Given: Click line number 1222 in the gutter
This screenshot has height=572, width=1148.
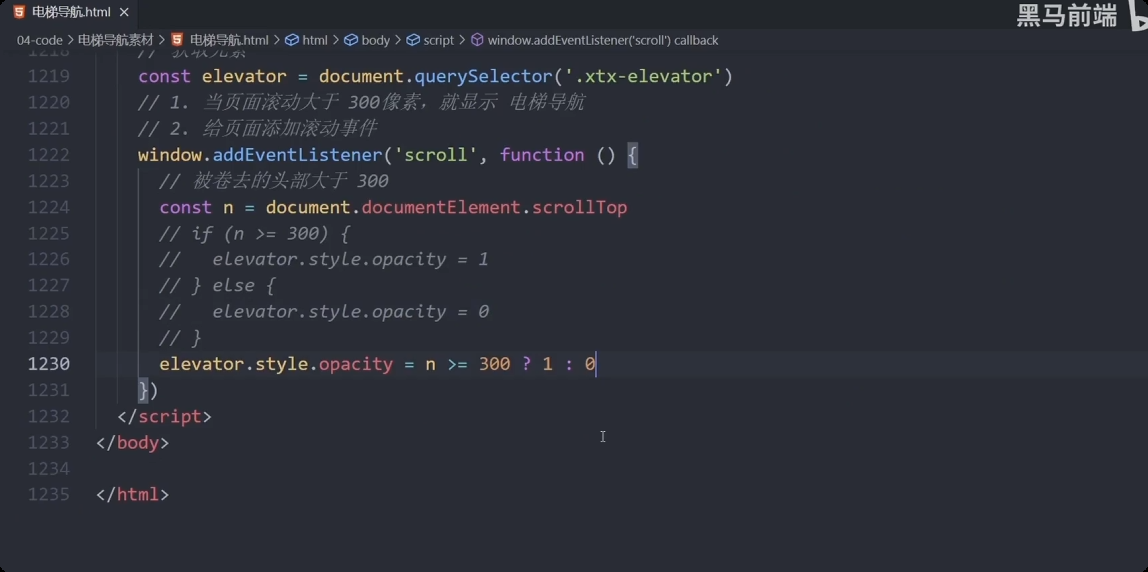Looking at the screenshot, I should click(x=49, y=155).
